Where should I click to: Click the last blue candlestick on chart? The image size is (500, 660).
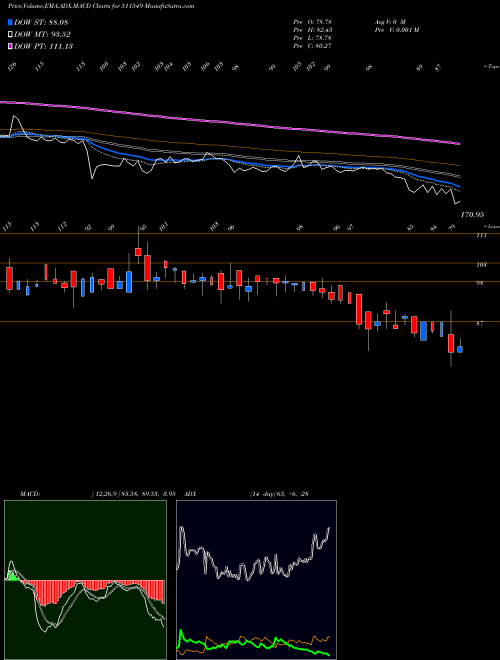tap(460, 349)
